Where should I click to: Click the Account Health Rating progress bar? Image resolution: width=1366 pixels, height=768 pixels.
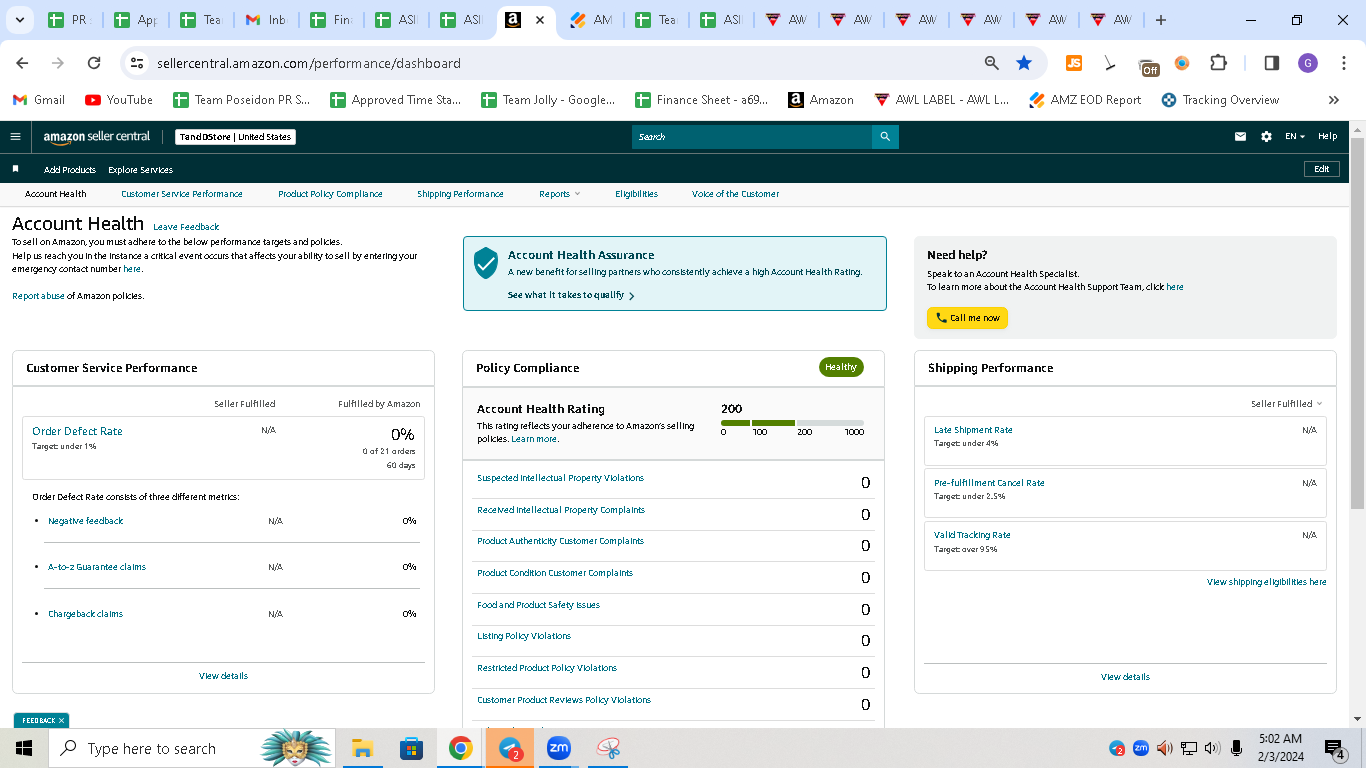(x=792, y=423)
